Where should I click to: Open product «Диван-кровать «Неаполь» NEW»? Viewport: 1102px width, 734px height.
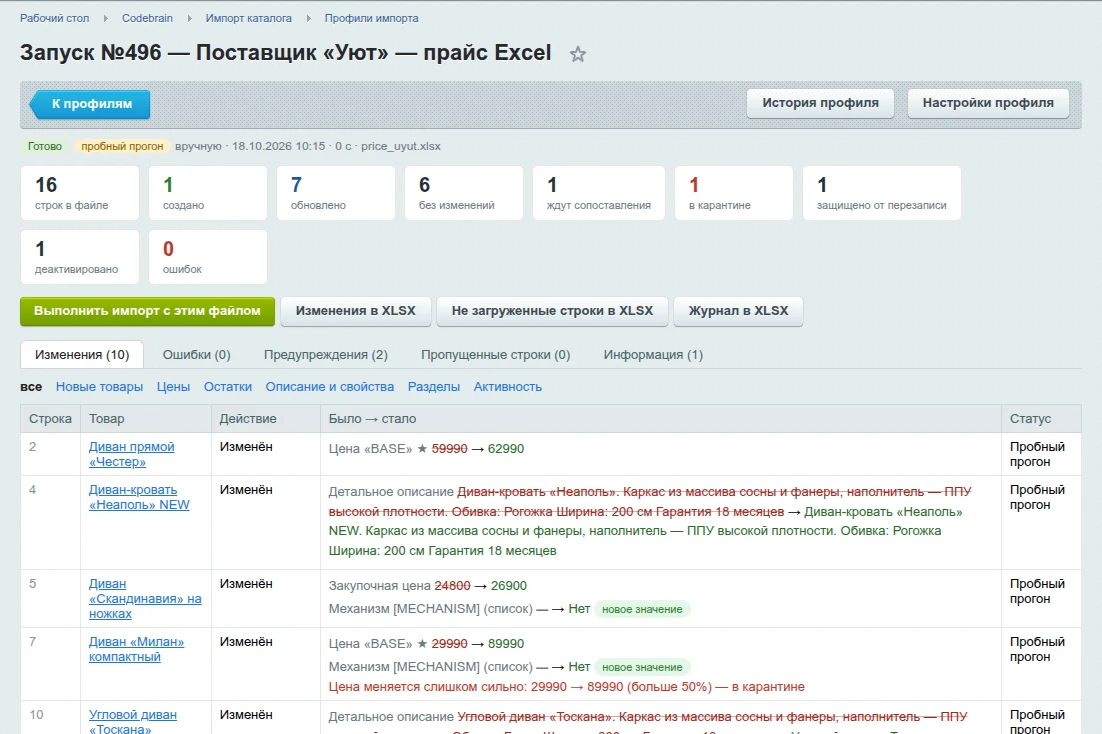click(x=139, y=498)
